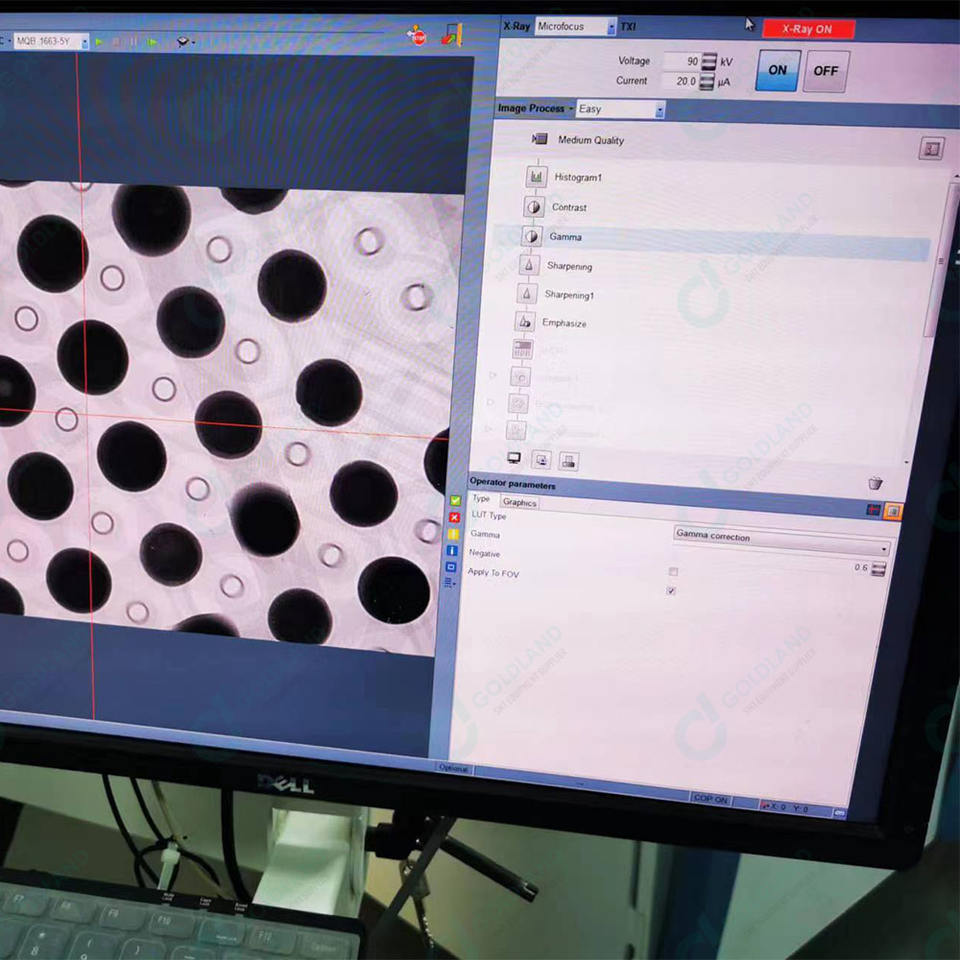Switch to the Graphics tab
960x960 pixels.
(519, 503)
